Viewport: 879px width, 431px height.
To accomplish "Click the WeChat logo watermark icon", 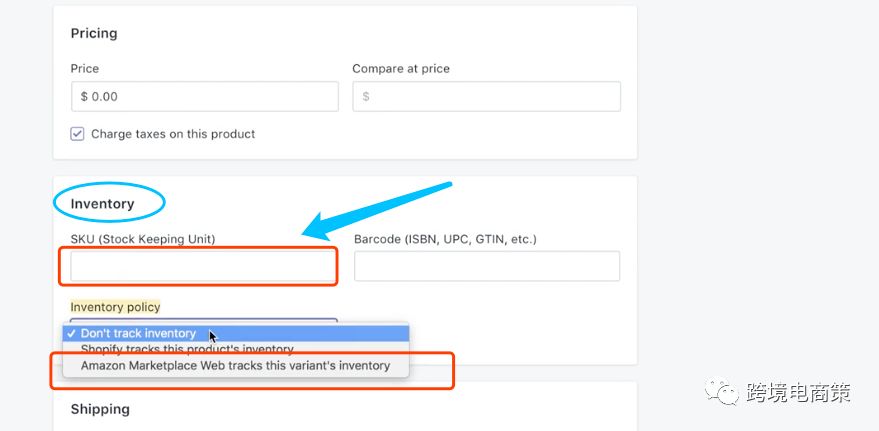I will tap(721, 393).
